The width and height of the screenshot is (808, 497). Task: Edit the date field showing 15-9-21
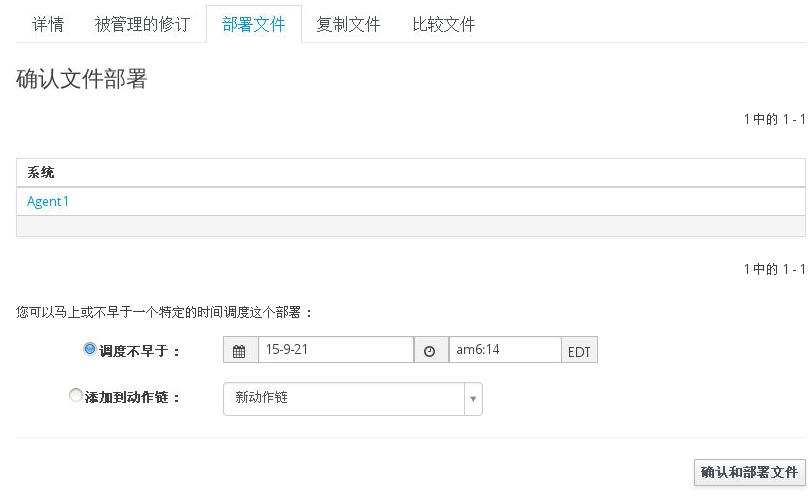[x=336, y=350]
